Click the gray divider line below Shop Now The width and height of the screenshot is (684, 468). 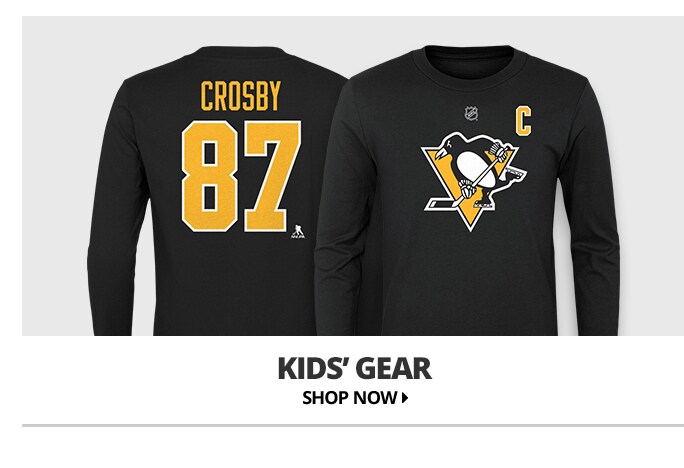(353, 425)
